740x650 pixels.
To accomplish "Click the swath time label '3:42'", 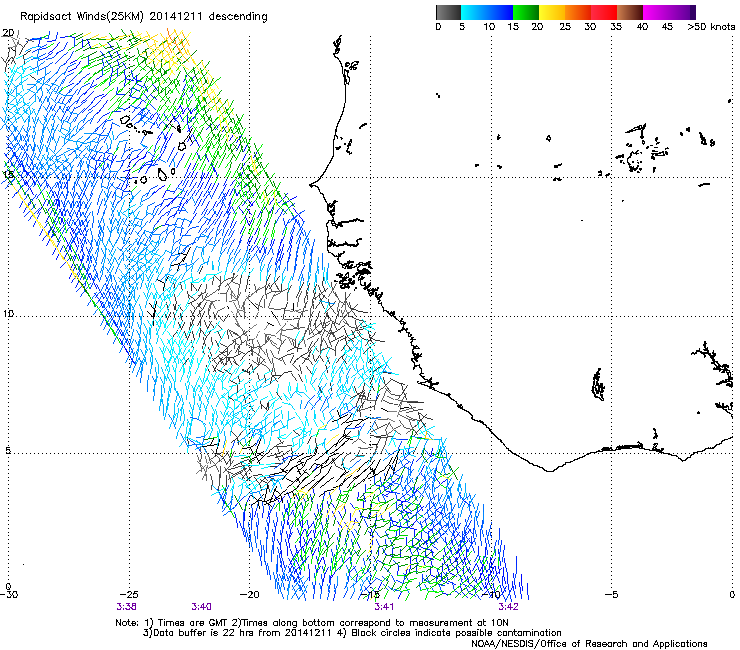I will pyautogui.click(x=508, y=607).
